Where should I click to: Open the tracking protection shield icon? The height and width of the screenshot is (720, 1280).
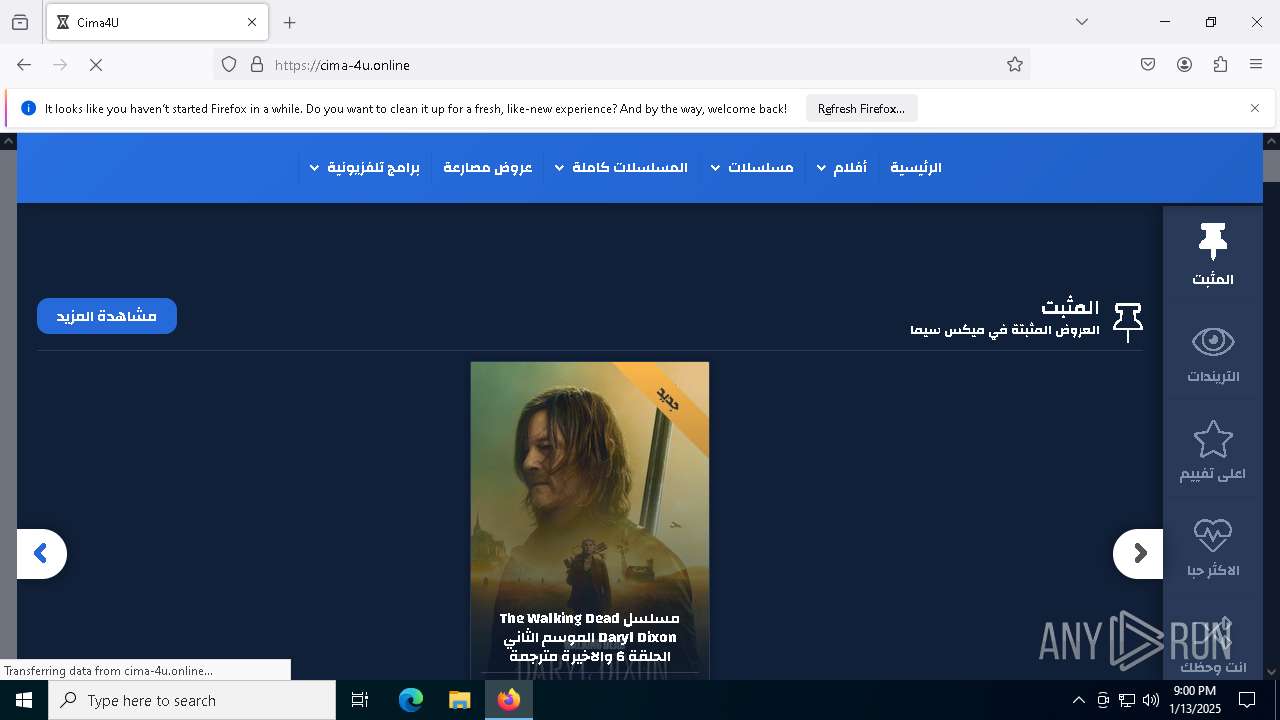pyautogui.click(x=229, y=65)
